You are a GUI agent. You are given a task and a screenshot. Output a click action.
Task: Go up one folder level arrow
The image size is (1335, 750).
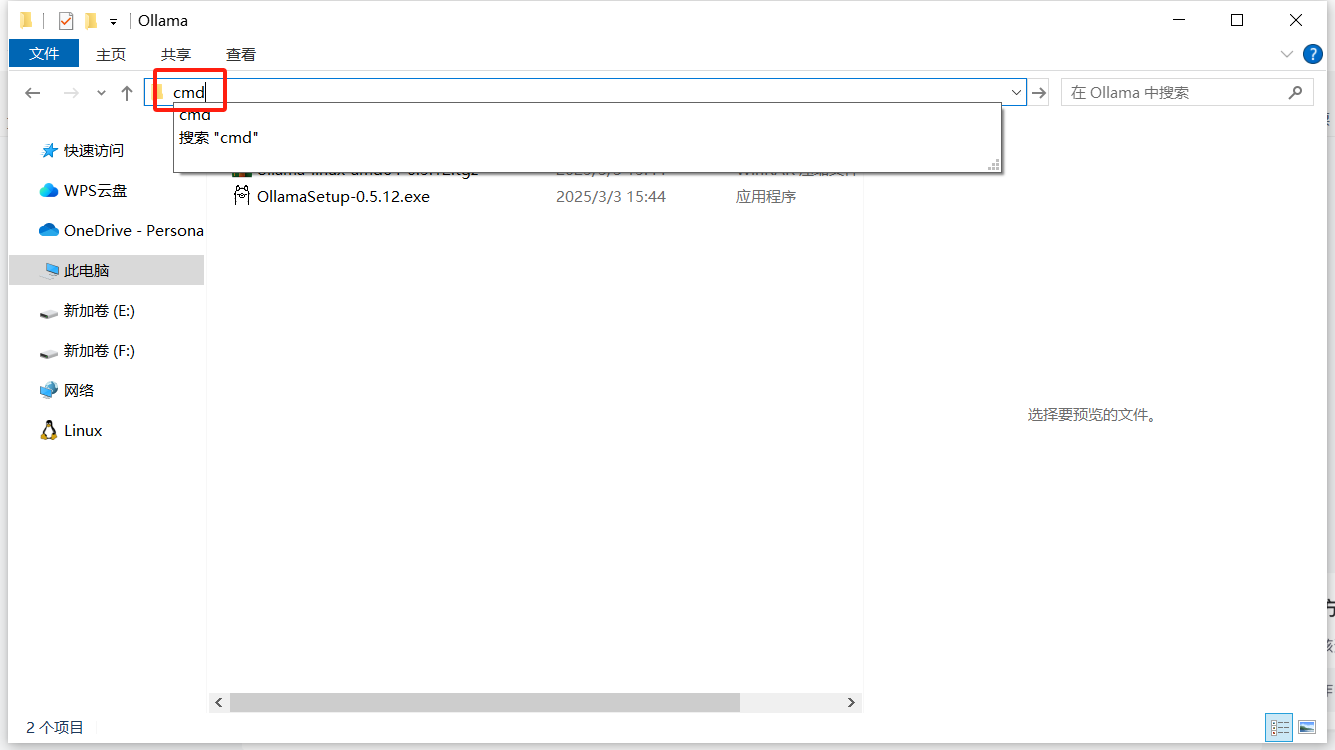pyautogui.click(x=127, y=93)
